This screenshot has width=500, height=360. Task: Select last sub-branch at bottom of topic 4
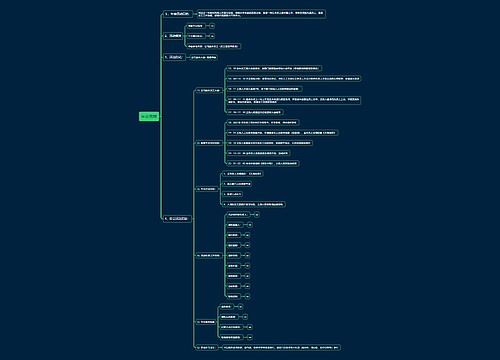207,347
